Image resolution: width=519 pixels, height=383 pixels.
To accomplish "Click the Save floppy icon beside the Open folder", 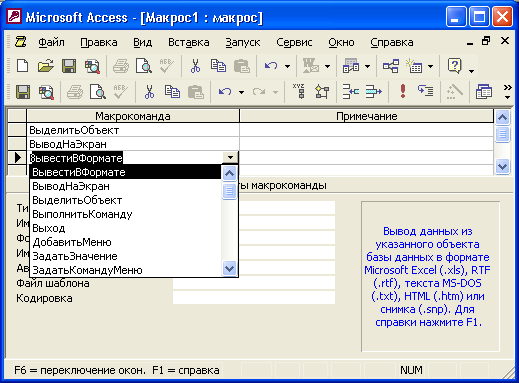I will [x=69, y=66].
